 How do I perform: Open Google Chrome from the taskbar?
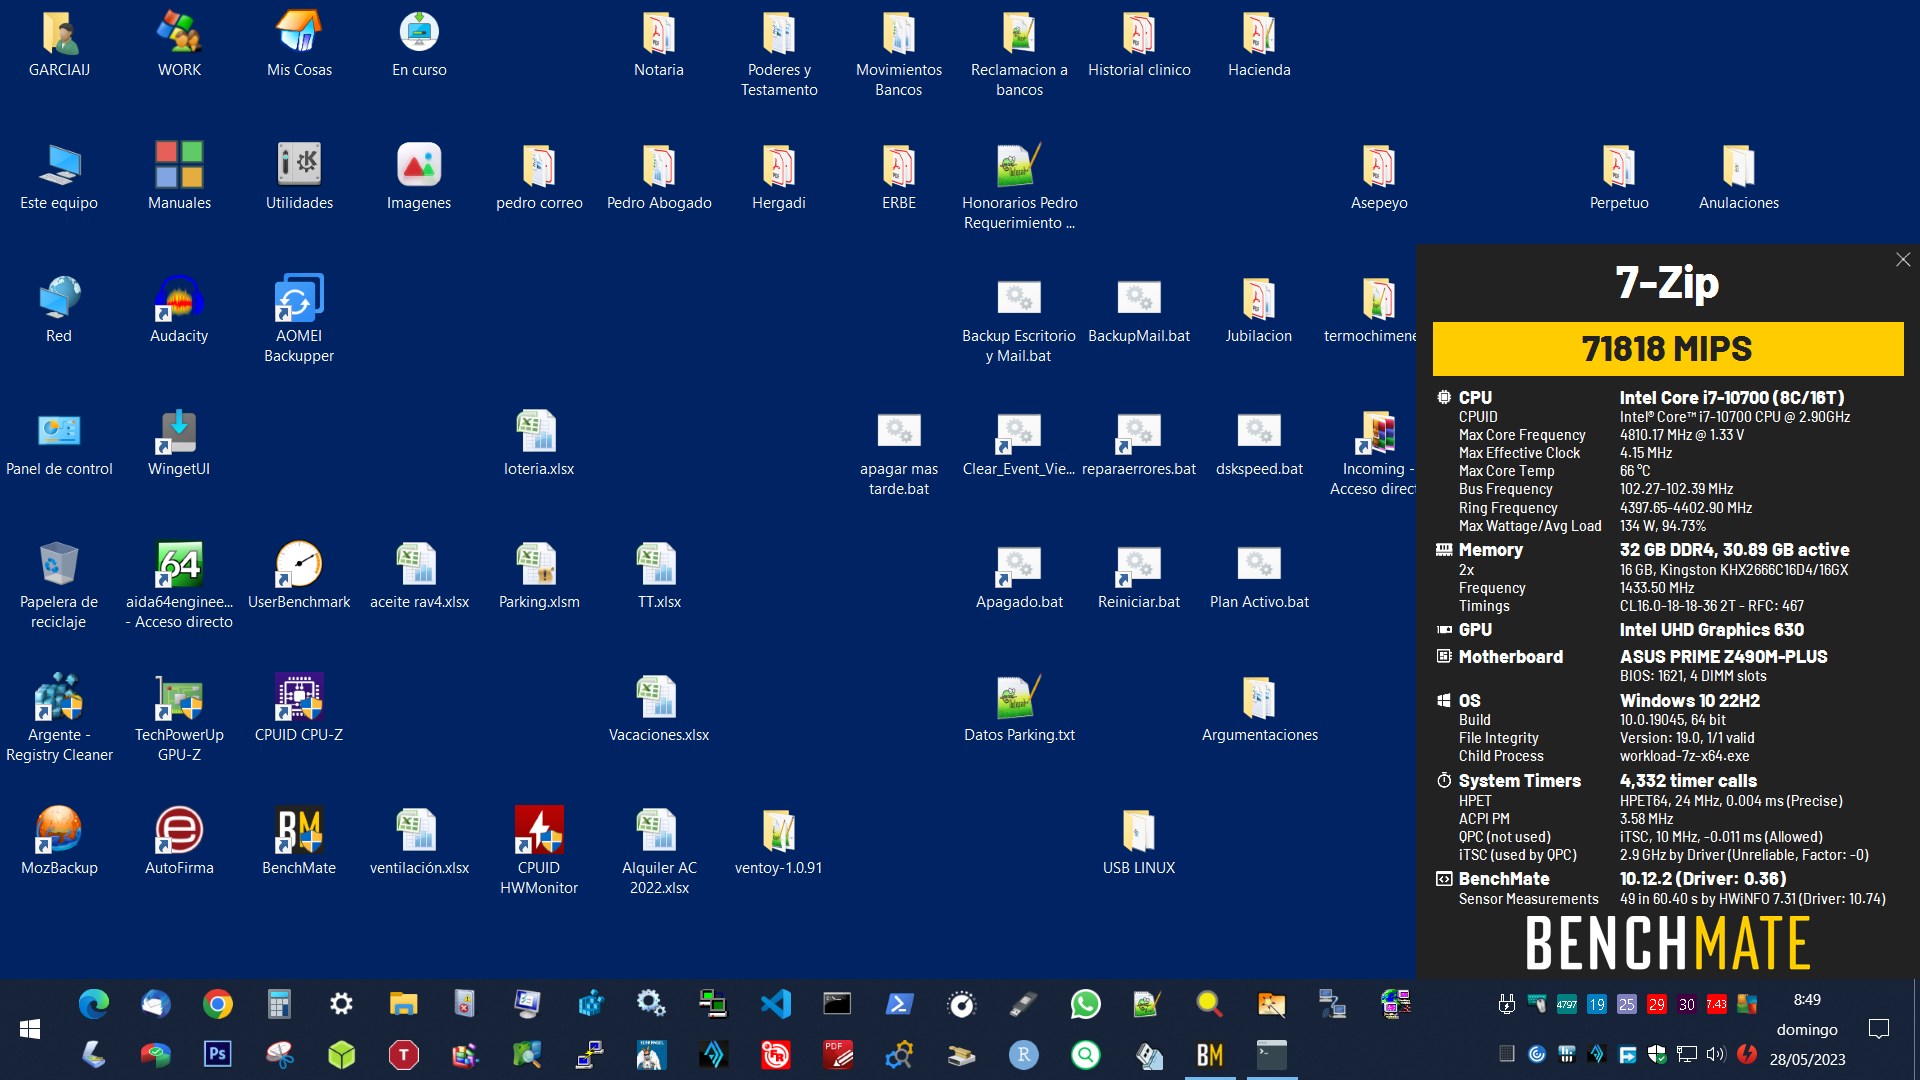pyautogui.click(x=217, y=1004)
